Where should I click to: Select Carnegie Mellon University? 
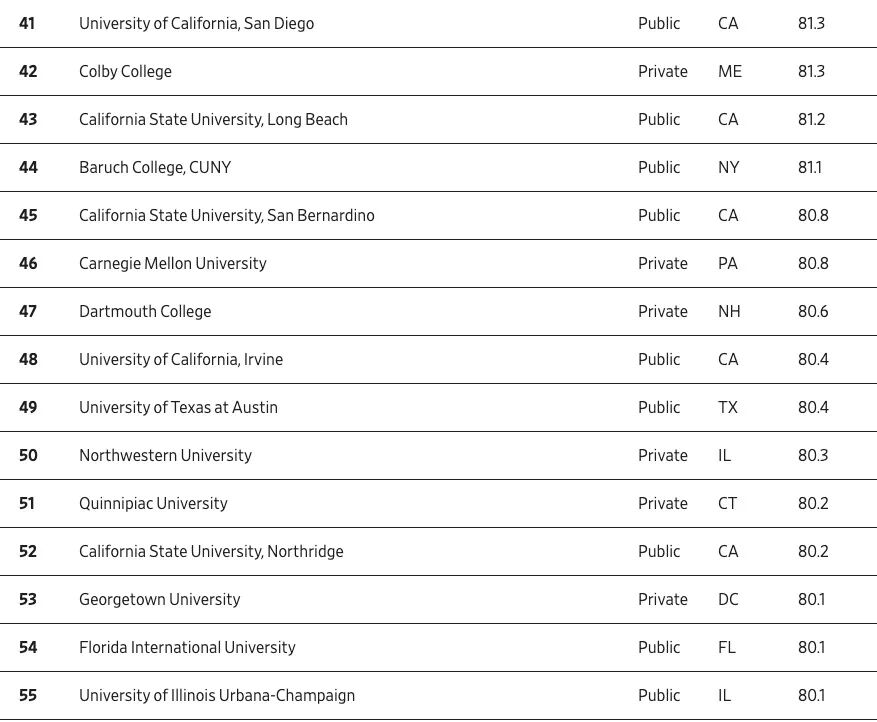click(x=173, y=263)
